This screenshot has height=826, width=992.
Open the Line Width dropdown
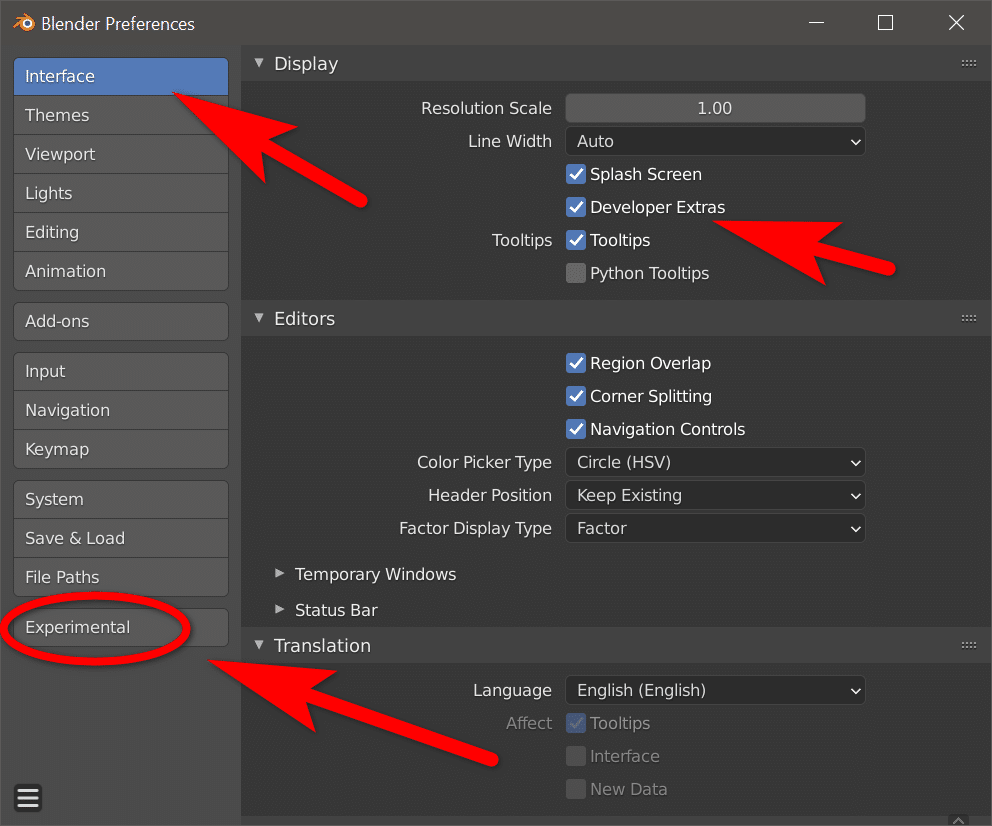[x=715, y=141]
